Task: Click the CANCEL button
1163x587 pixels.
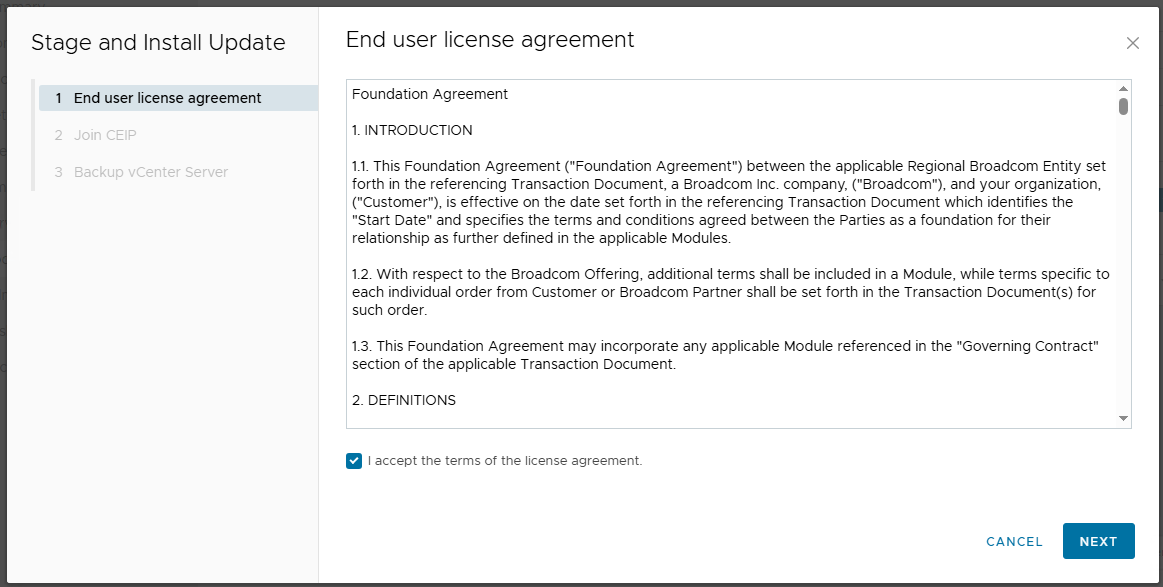Action: click(x=1014, y=542)
